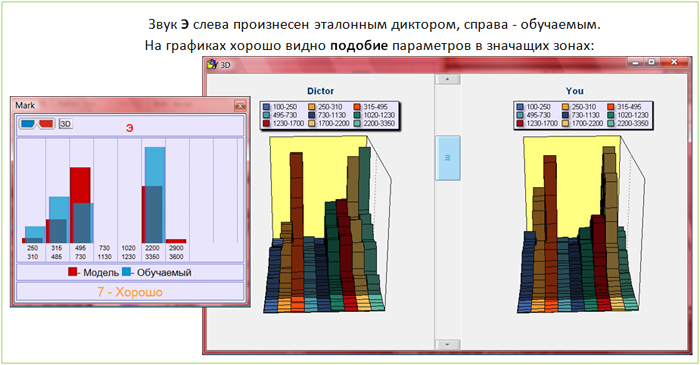The height and width of the screenshot is (365, 700).
Task: Click the 250-310 swatch in Dictor legend
Action: click(x=312, y=107)
